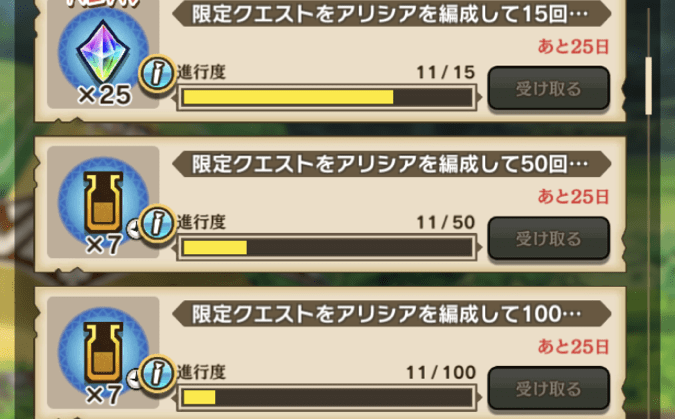Open info badge on 50-quest mission reward
Screen dimensions: 675x419
[x=157, y=224]
